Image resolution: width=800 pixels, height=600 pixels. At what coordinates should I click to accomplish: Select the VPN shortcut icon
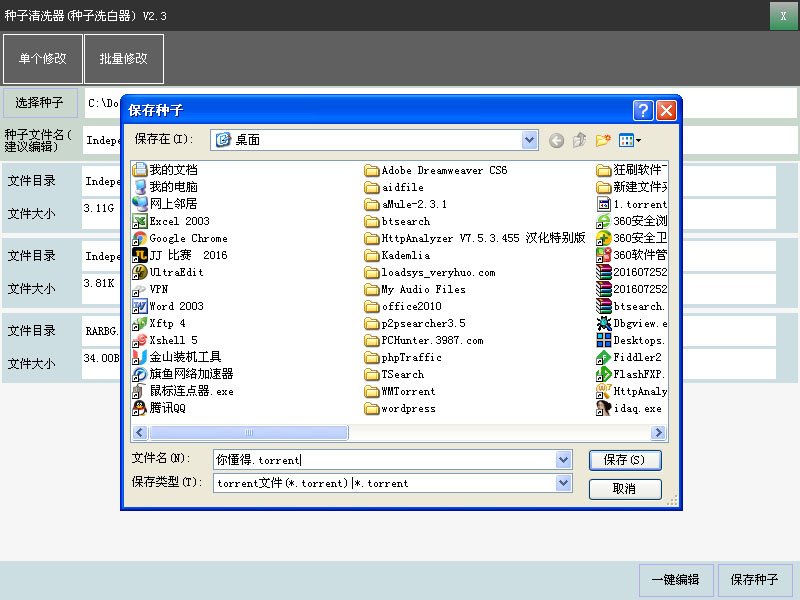[140, 289]
